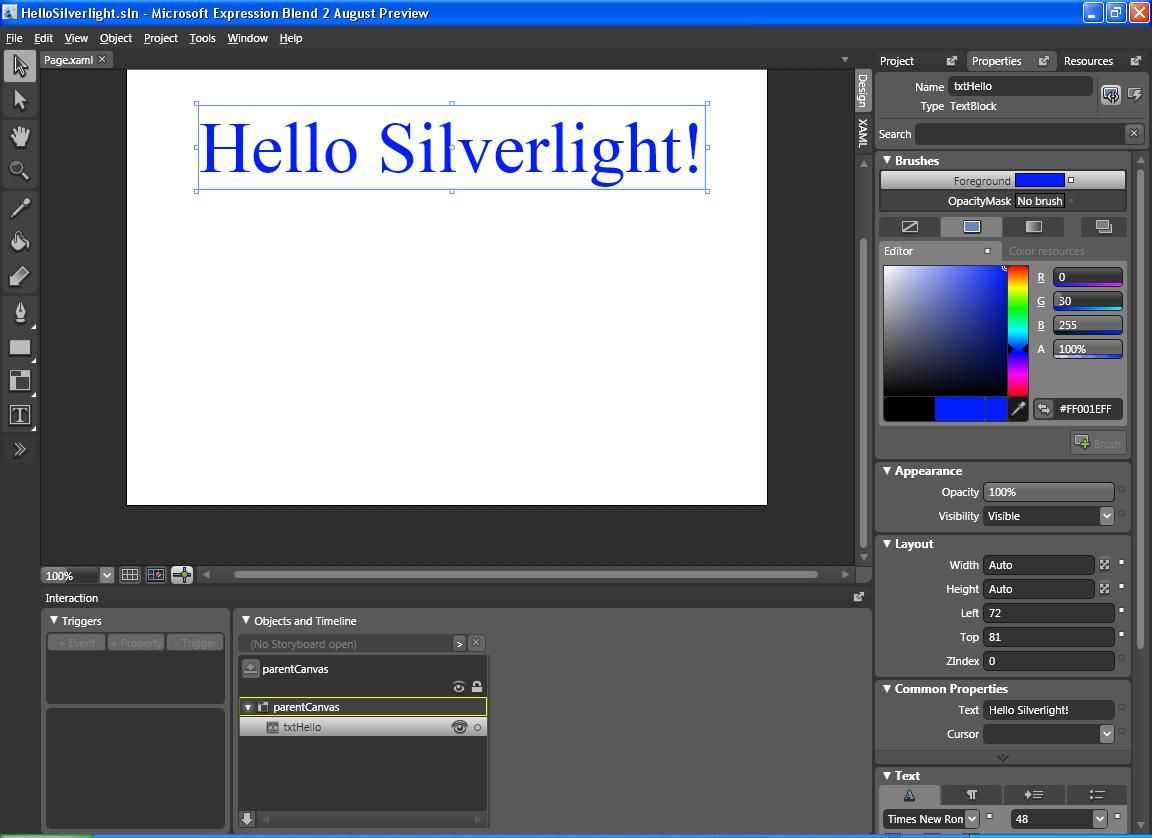This screenshot has width=1152, height=838.
Task: Select the Grid layout panel tool
Action: (20, 380)
